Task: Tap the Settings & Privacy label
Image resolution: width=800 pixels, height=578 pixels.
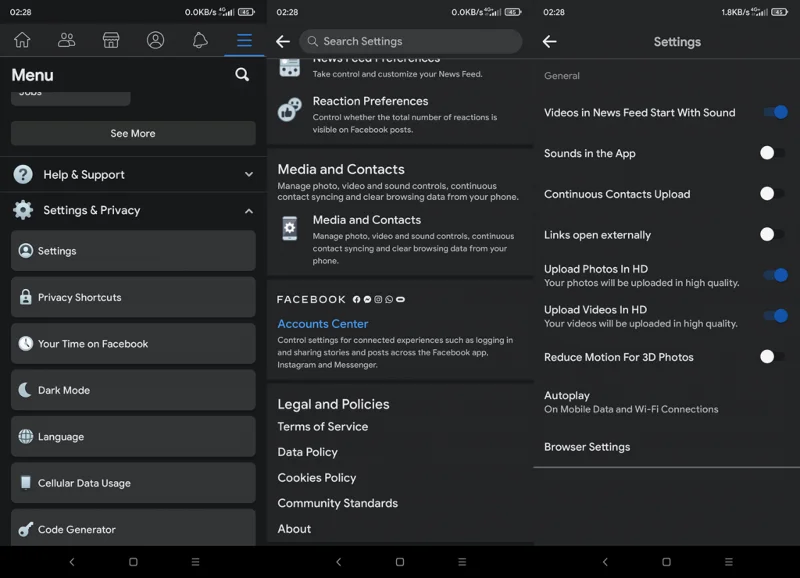Action: tap(92, 210)
